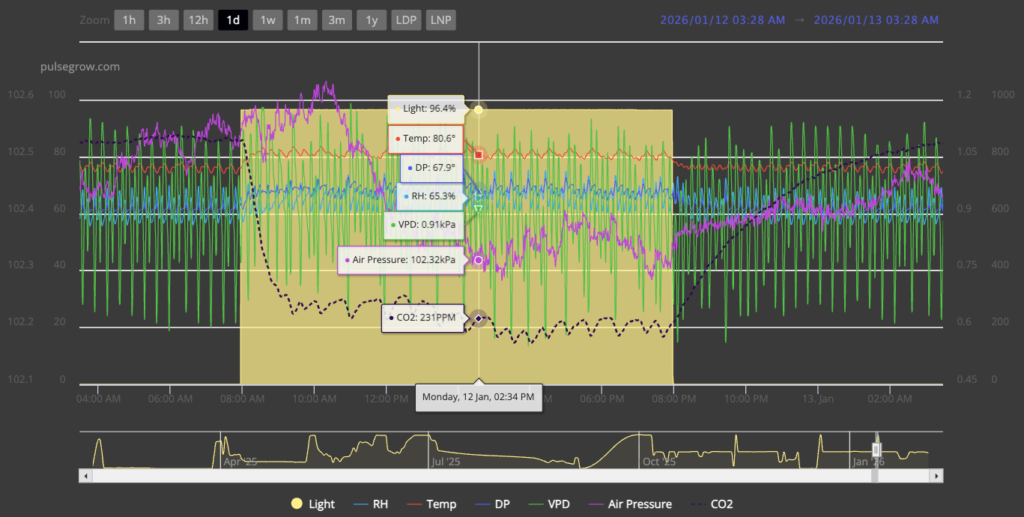
Task: Choose the 1w zoom option
Action: [268, 20]
